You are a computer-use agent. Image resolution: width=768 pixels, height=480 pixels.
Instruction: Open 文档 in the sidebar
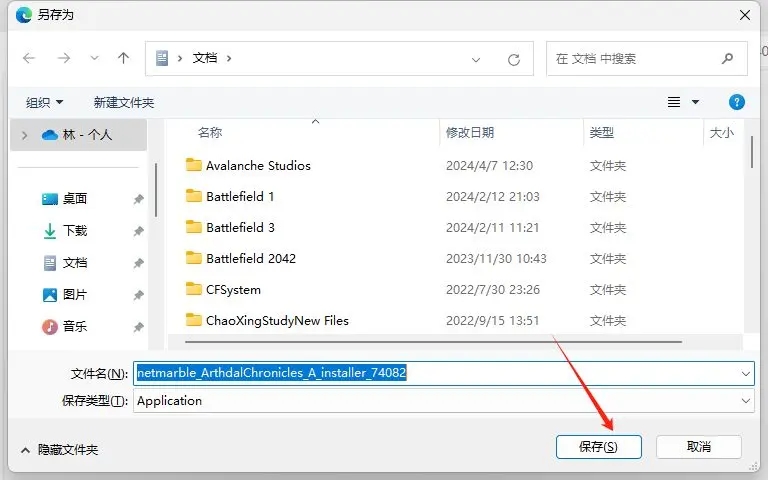click(74, 263)
